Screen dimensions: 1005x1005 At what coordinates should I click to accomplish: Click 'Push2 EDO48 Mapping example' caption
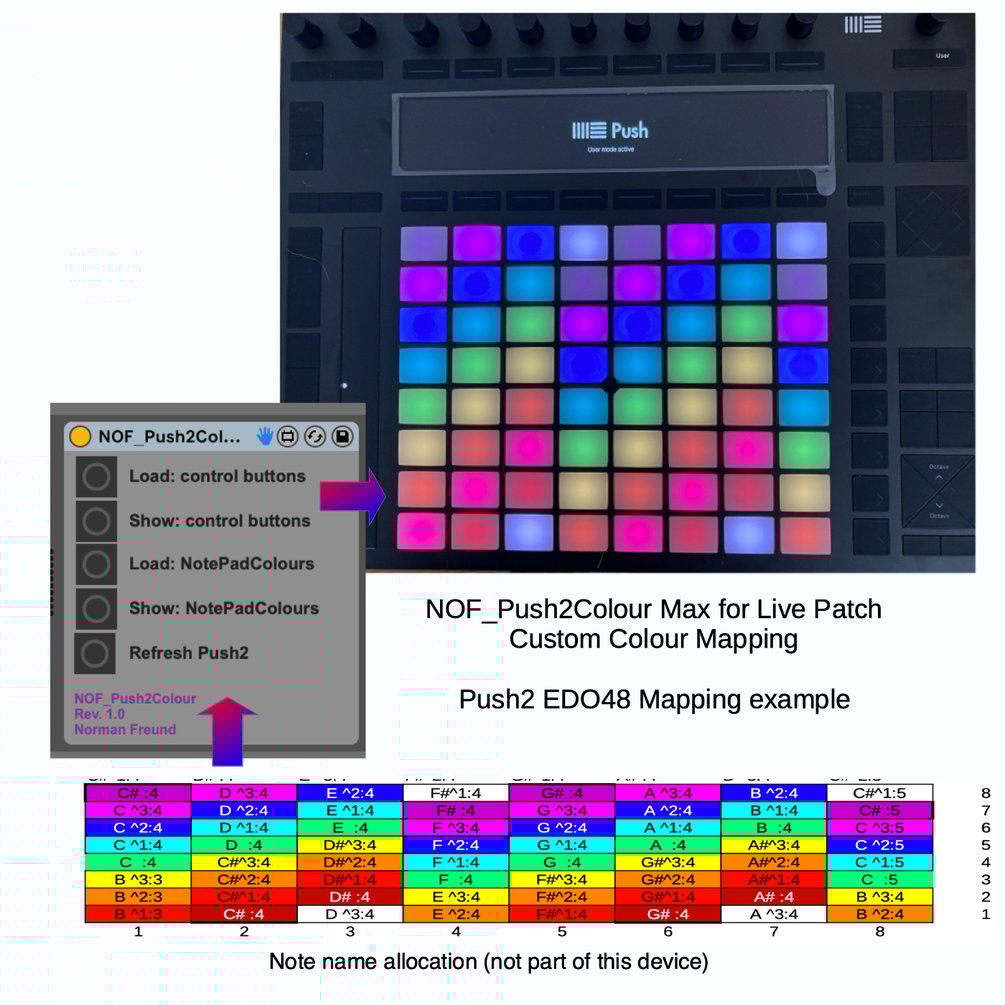[x=654, y=699]
